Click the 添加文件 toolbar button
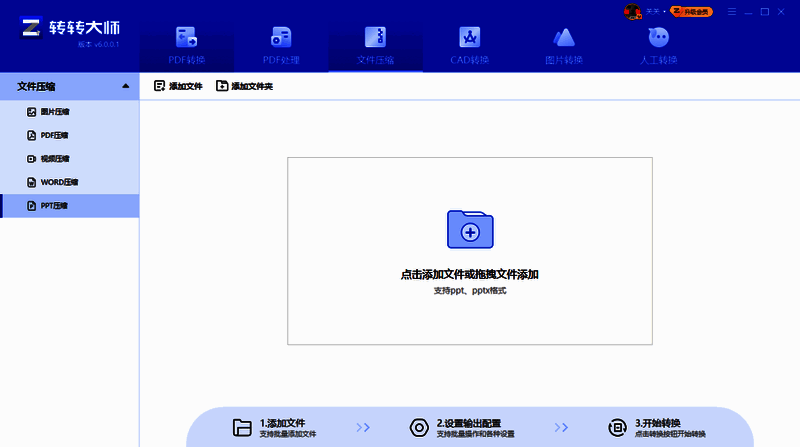800x447 pixels. tap(178, 87)
